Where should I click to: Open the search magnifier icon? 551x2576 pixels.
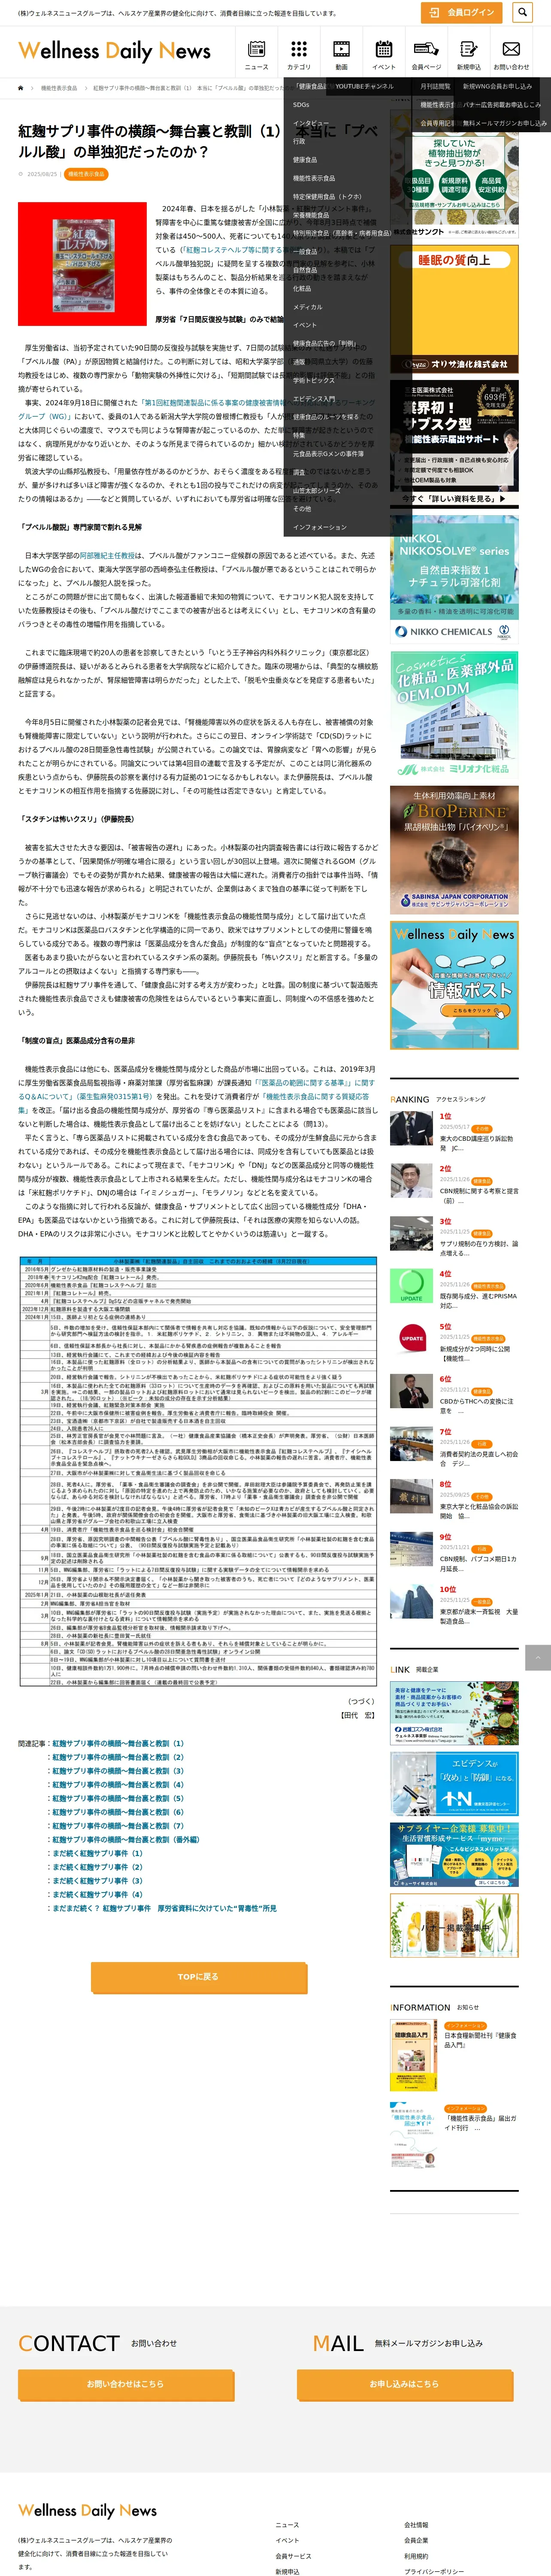point(522,12)
